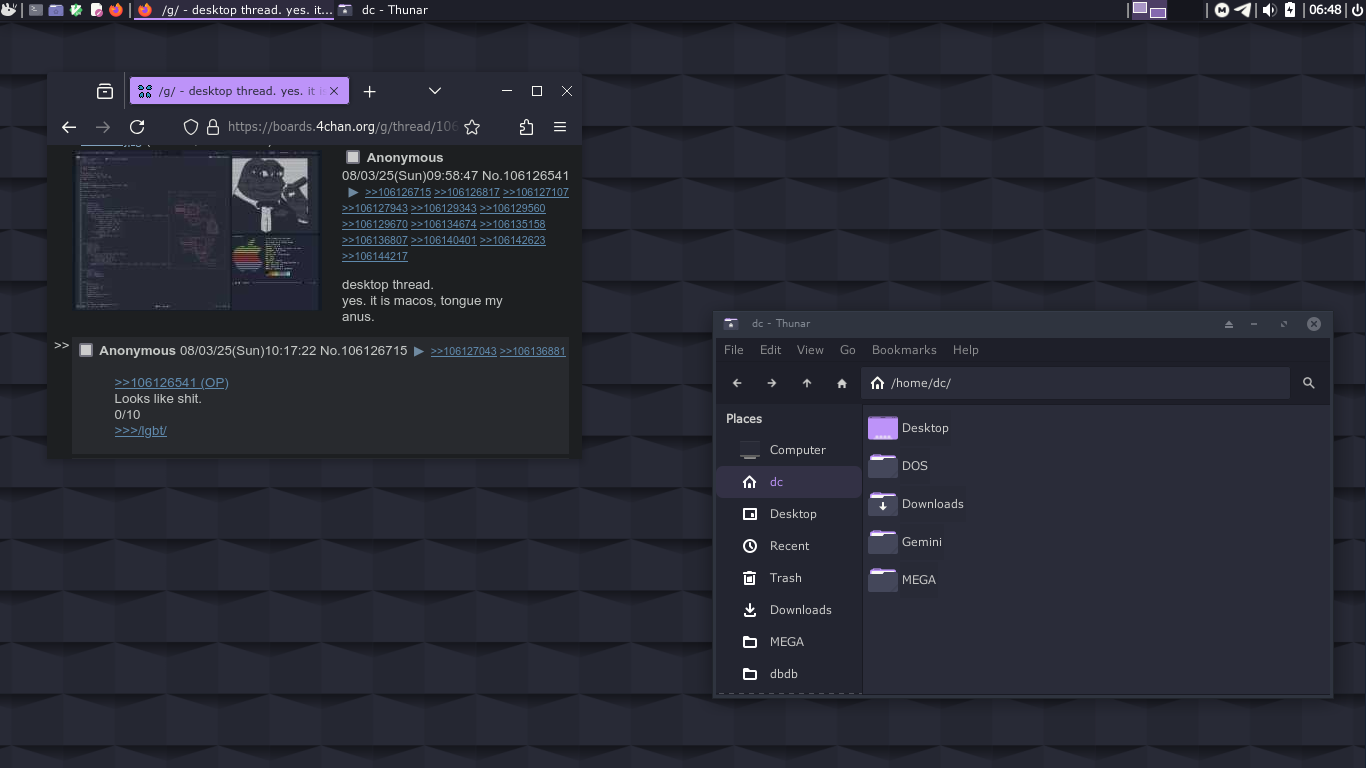Open the Go menu in Thunar

tap(848, 350)
